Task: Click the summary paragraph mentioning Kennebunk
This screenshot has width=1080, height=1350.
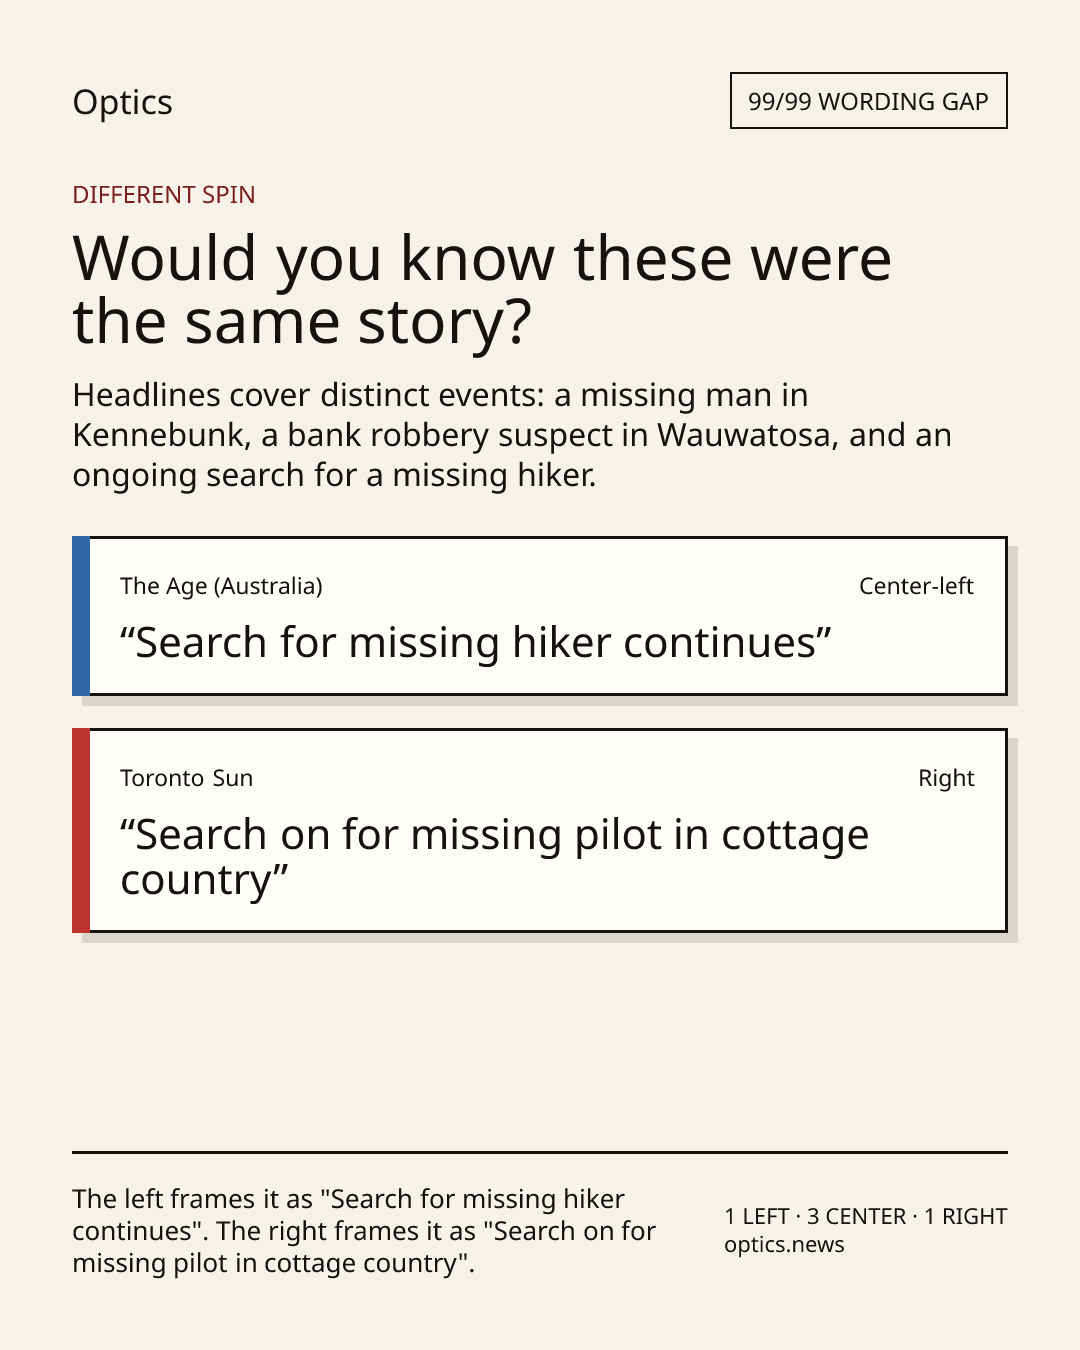Action: click(512, 435)
